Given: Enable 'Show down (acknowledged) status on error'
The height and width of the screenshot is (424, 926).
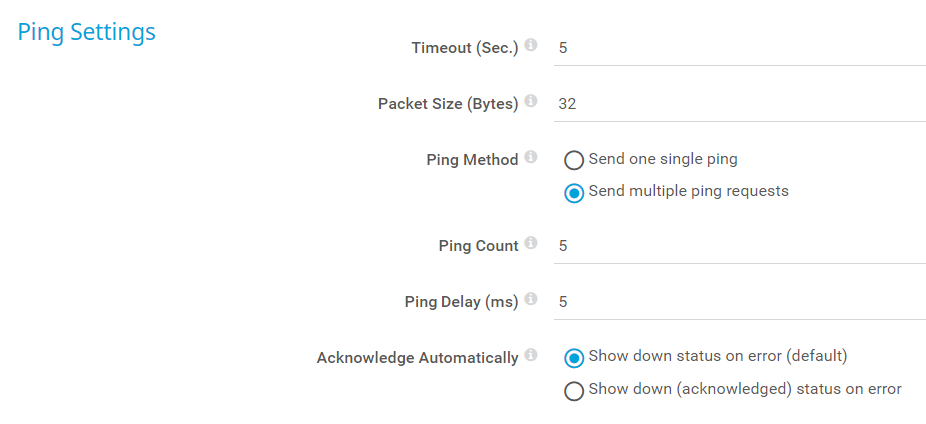Looking at the screenshot, I should [574, 390].
